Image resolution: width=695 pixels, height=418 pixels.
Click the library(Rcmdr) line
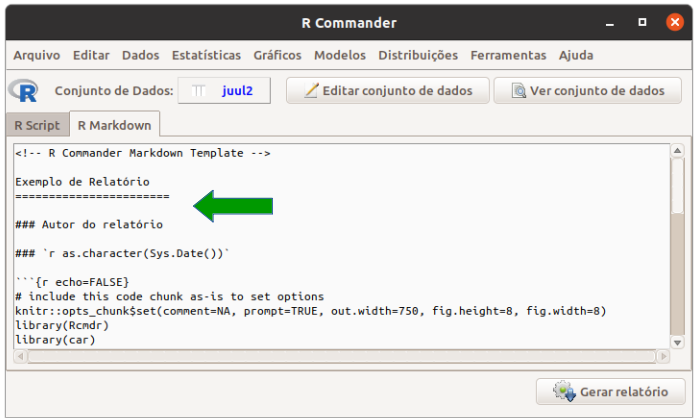(62, 325)
